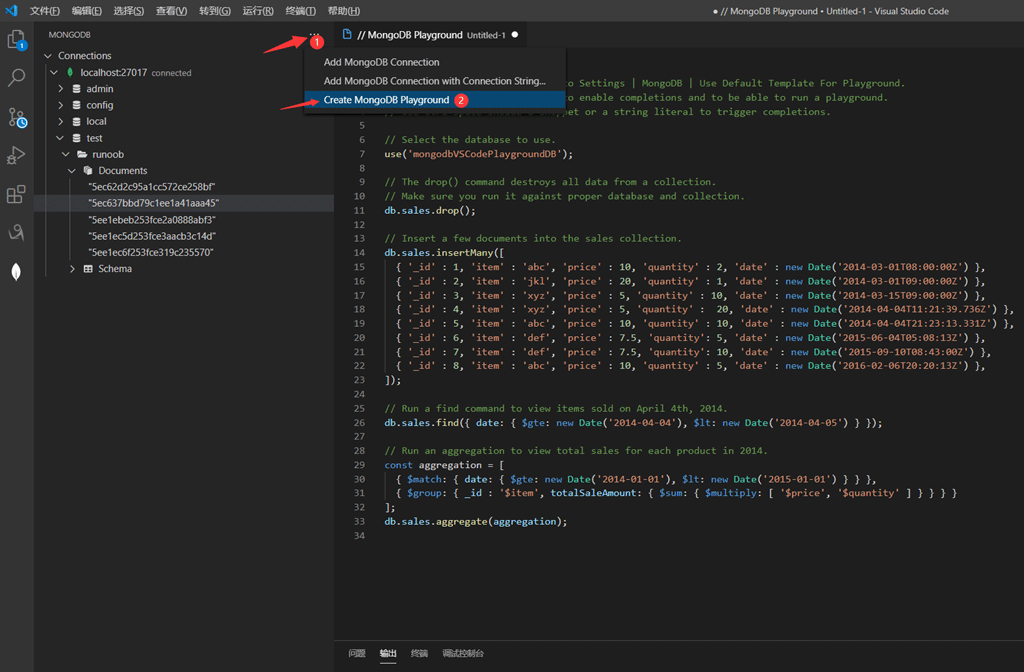Open the 终端(T) menu in menu bar
The image size is (1024, 672).
coord(300,11)
